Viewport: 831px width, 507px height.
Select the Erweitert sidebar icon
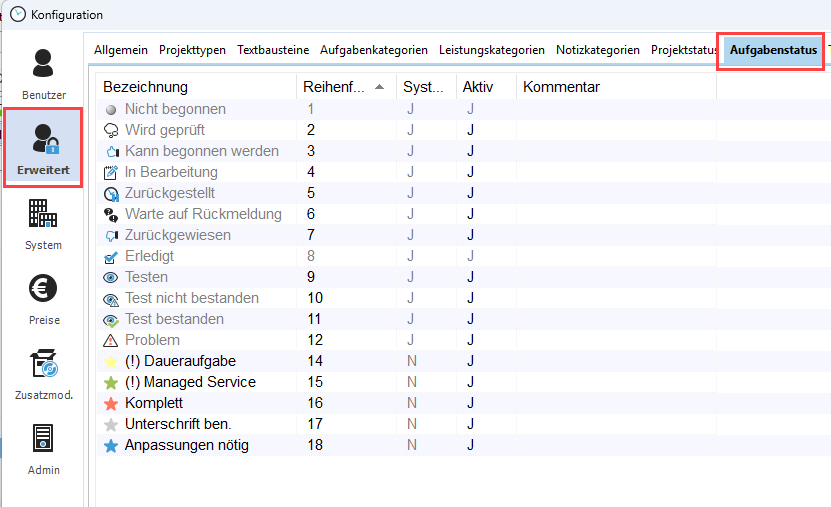tap(43, 147)
